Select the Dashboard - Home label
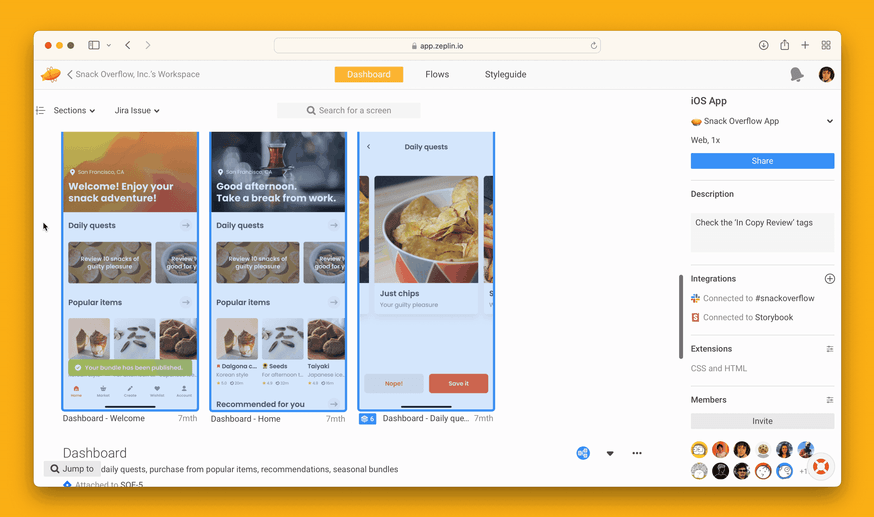874x517 pixels. [245, 419]
